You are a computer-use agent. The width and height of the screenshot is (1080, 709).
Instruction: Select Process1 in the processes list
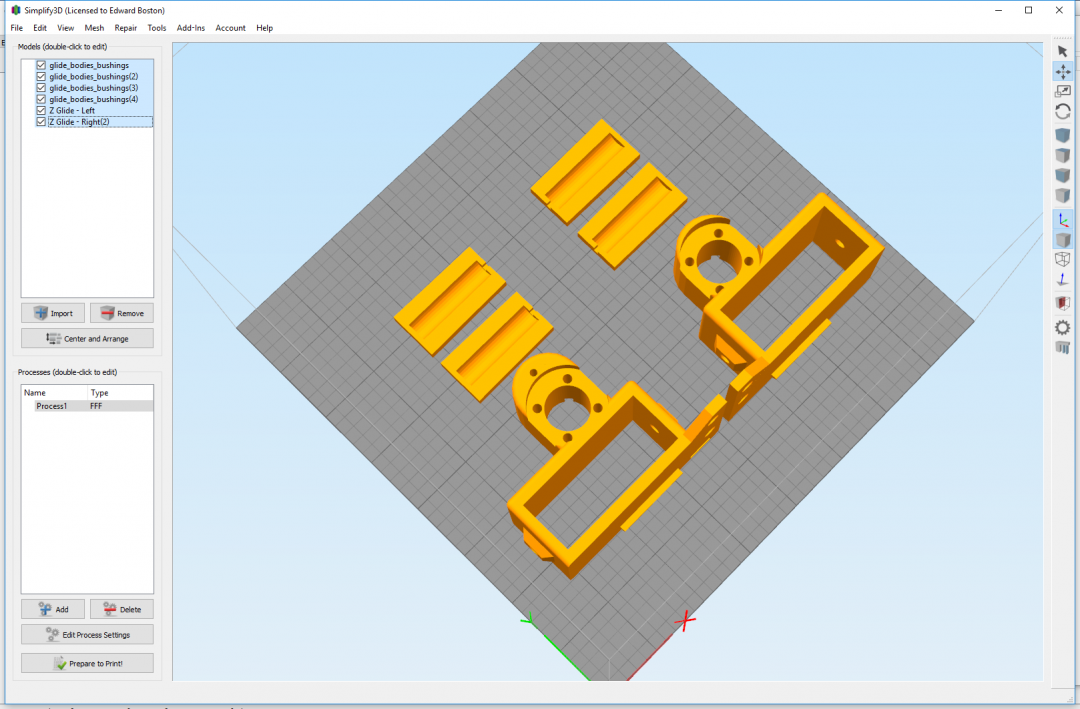coord(52,407)
